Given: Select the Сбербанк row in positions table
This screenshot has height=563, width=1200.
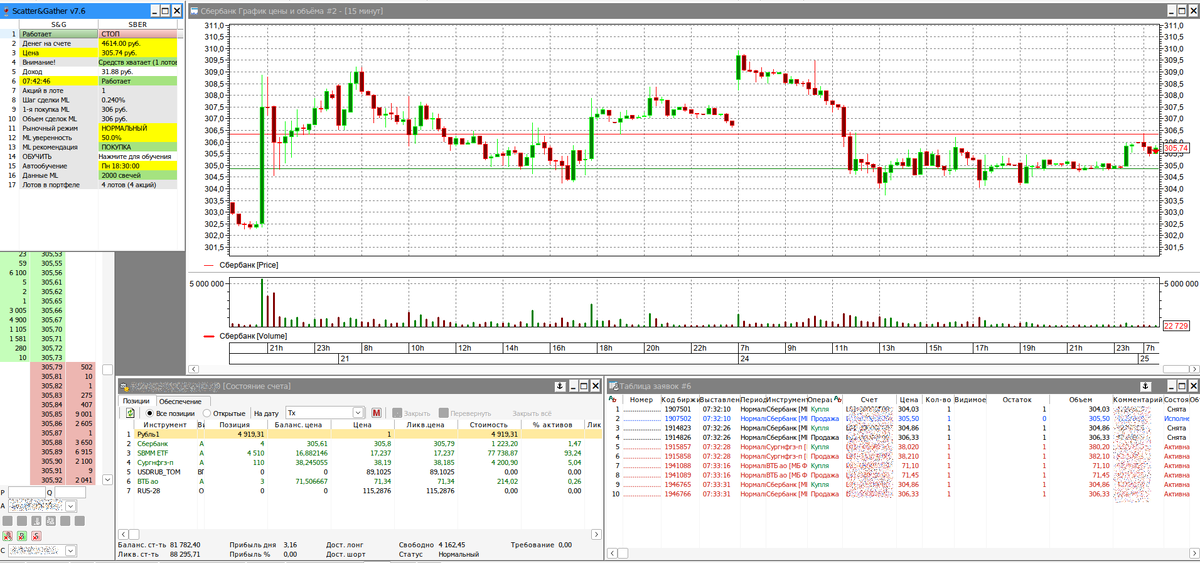Looking at the screenshot, I should 360,443.
